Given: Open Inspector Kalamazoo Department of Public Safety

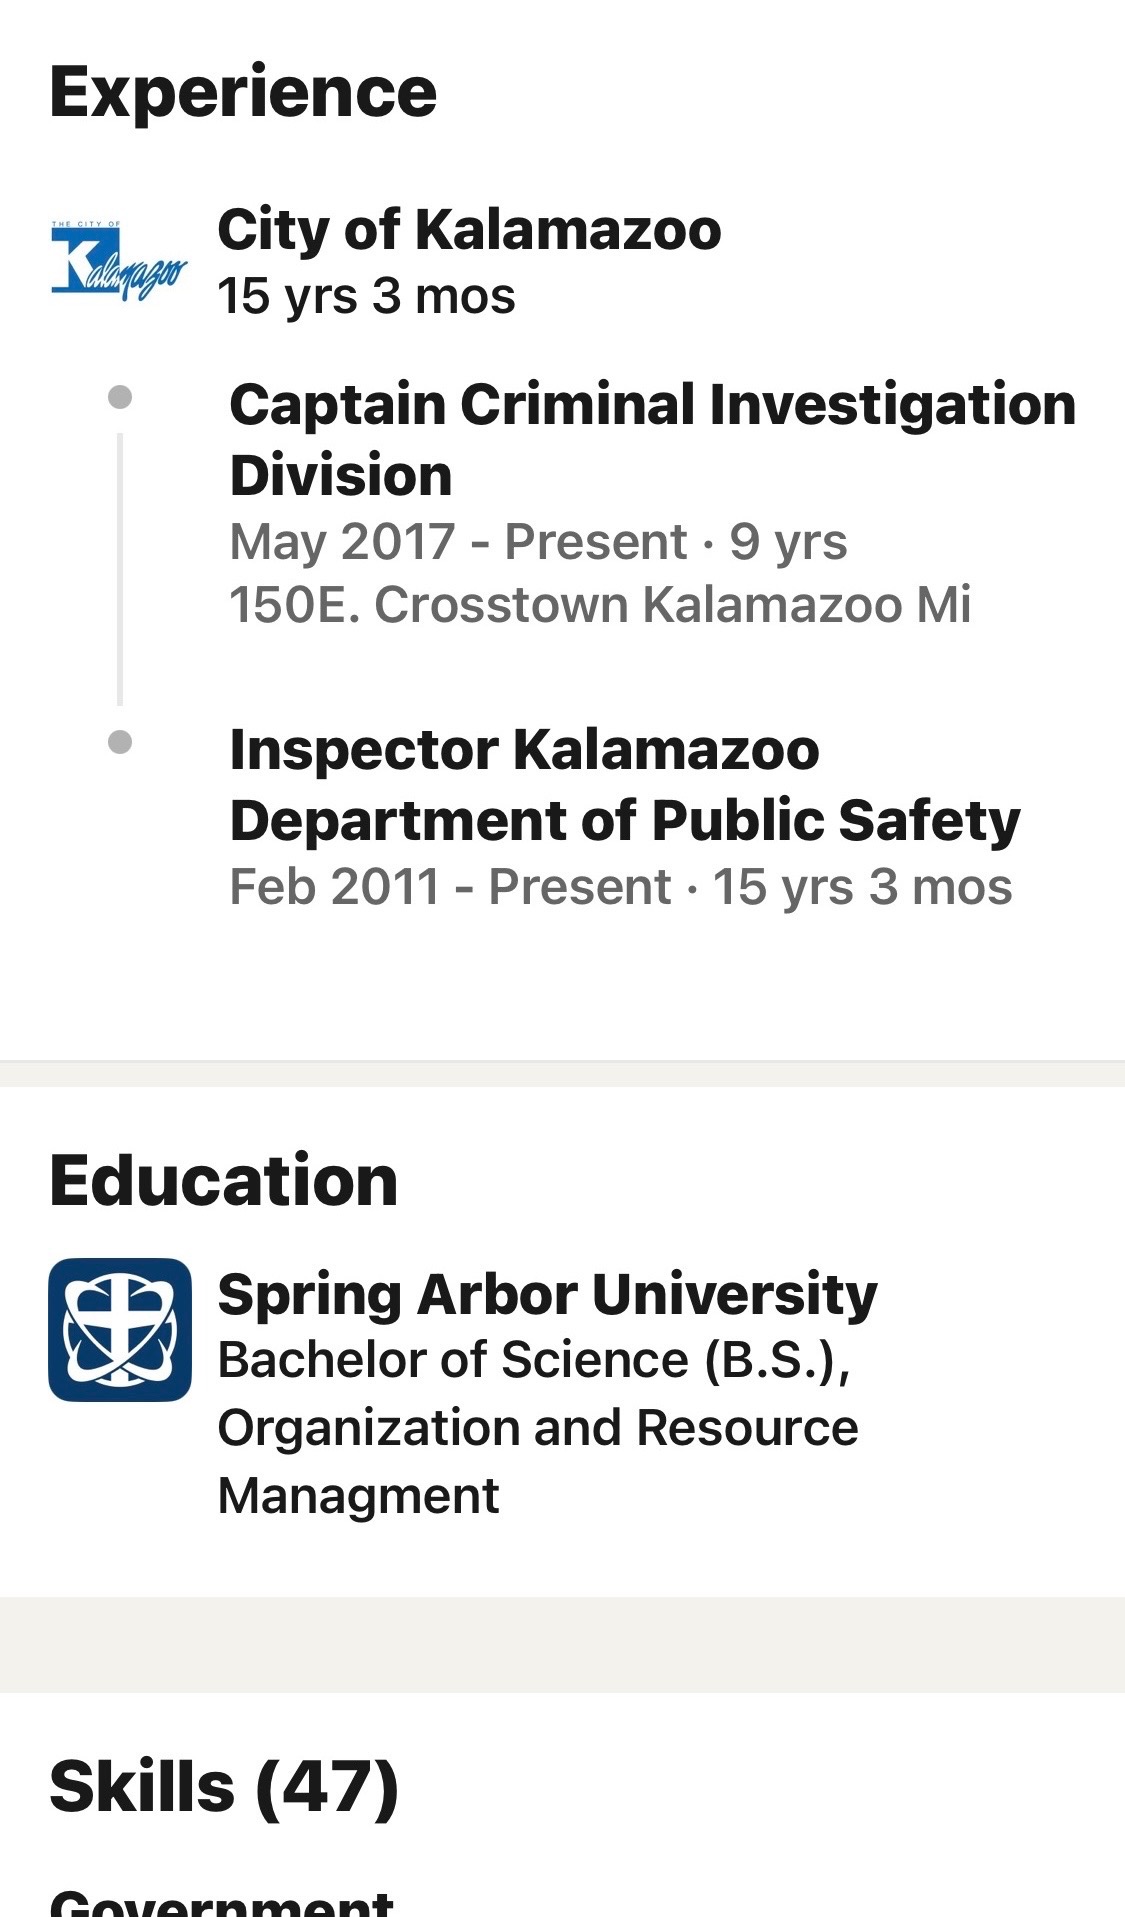Looking at the screenshot, I should click(x=624, y=785).
